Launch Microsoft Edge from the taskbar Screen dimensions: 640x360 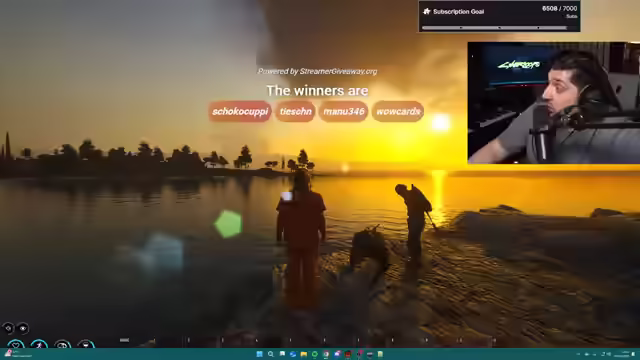tap(293, 354)
